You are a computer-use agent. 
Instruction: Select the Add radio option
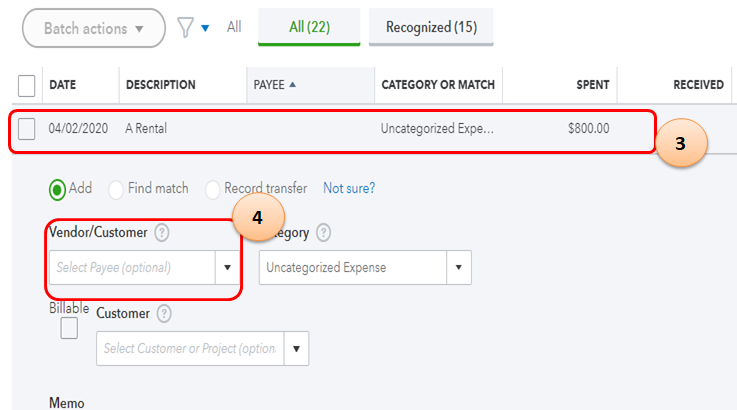tap(58, 188)
